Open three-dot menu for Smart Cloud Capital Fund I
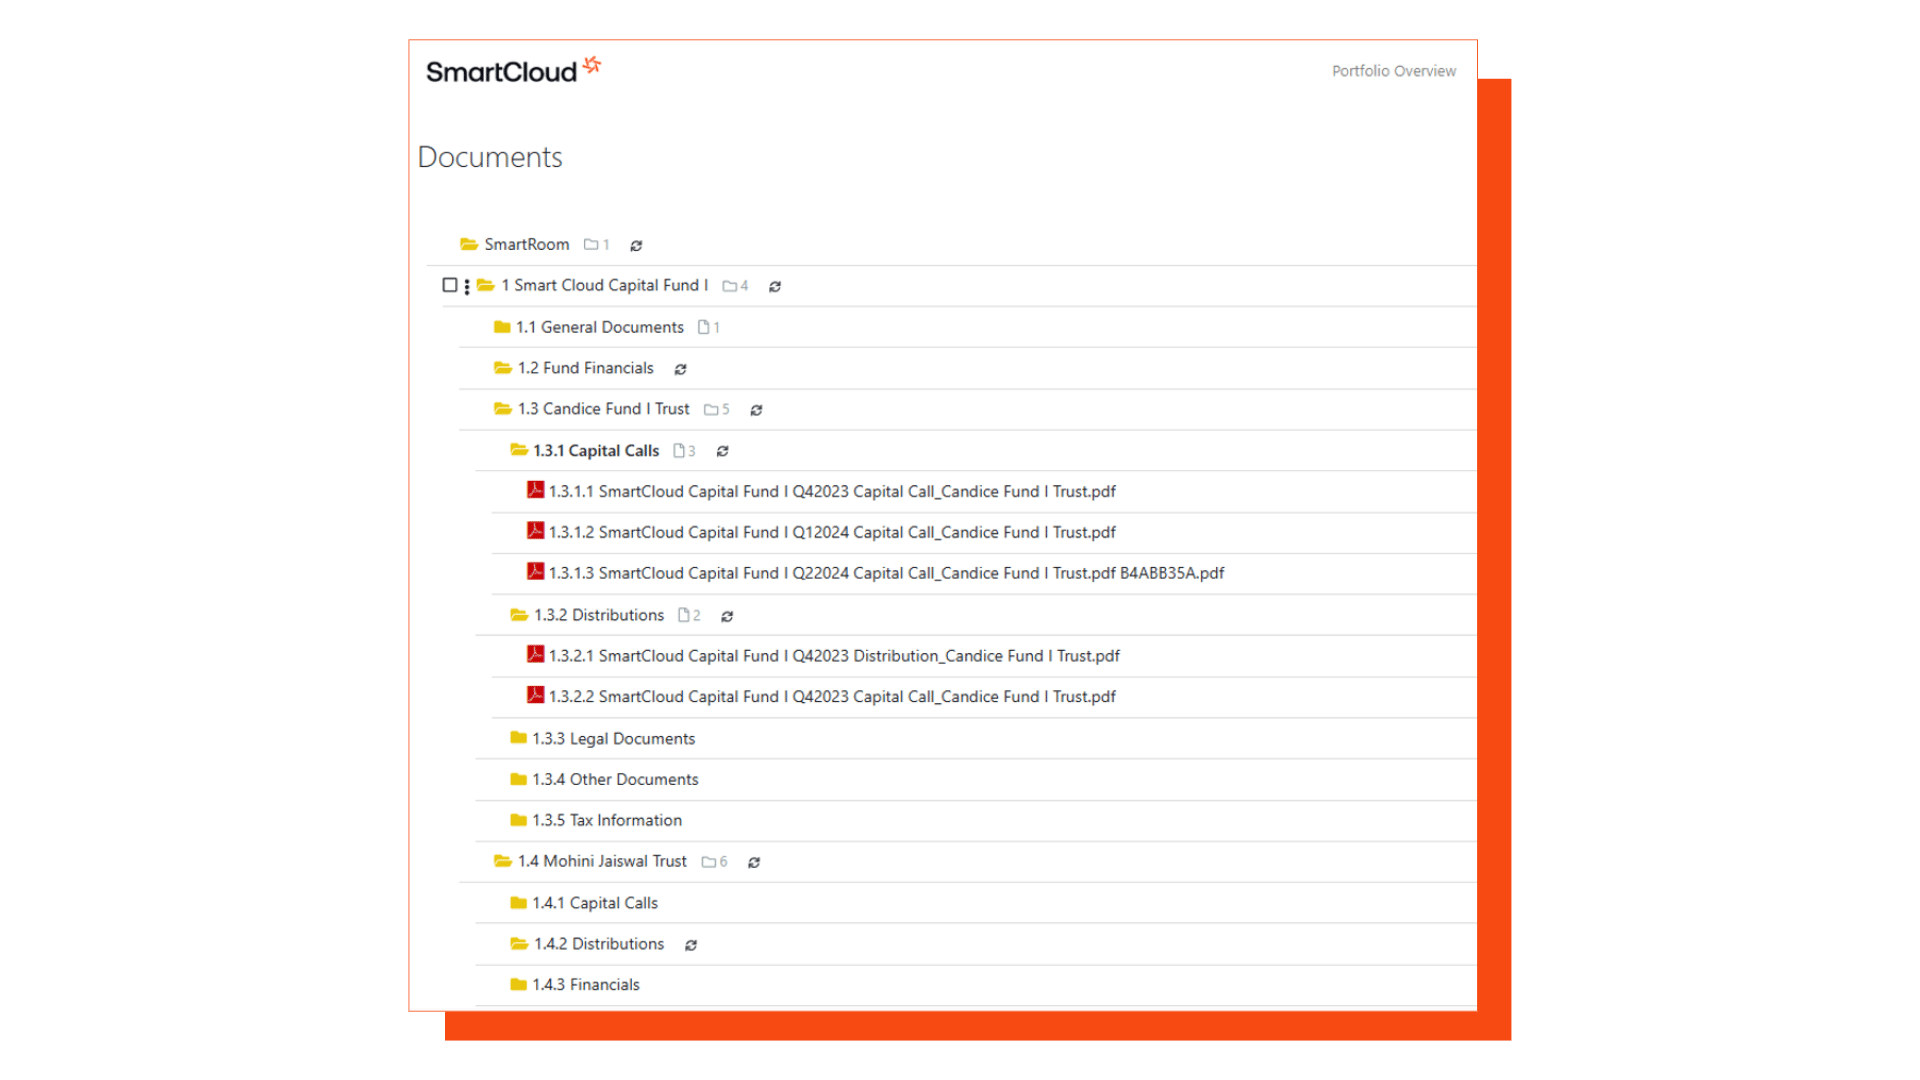Screen dimensions: 1920x1080 click(x=467, y=287)
